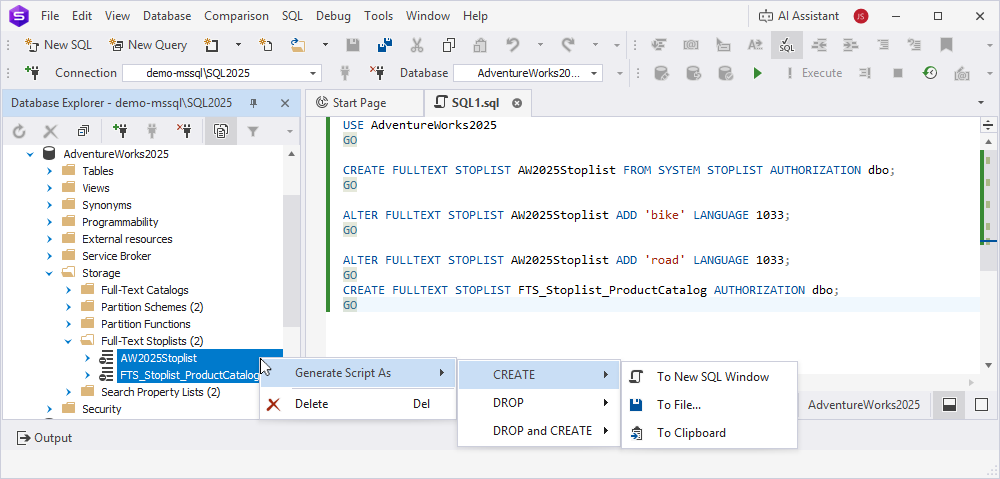1000x479 pixels.
Task: Toggle the full editor layout icon
Action: pyautogui.click(x=981, y=405)
